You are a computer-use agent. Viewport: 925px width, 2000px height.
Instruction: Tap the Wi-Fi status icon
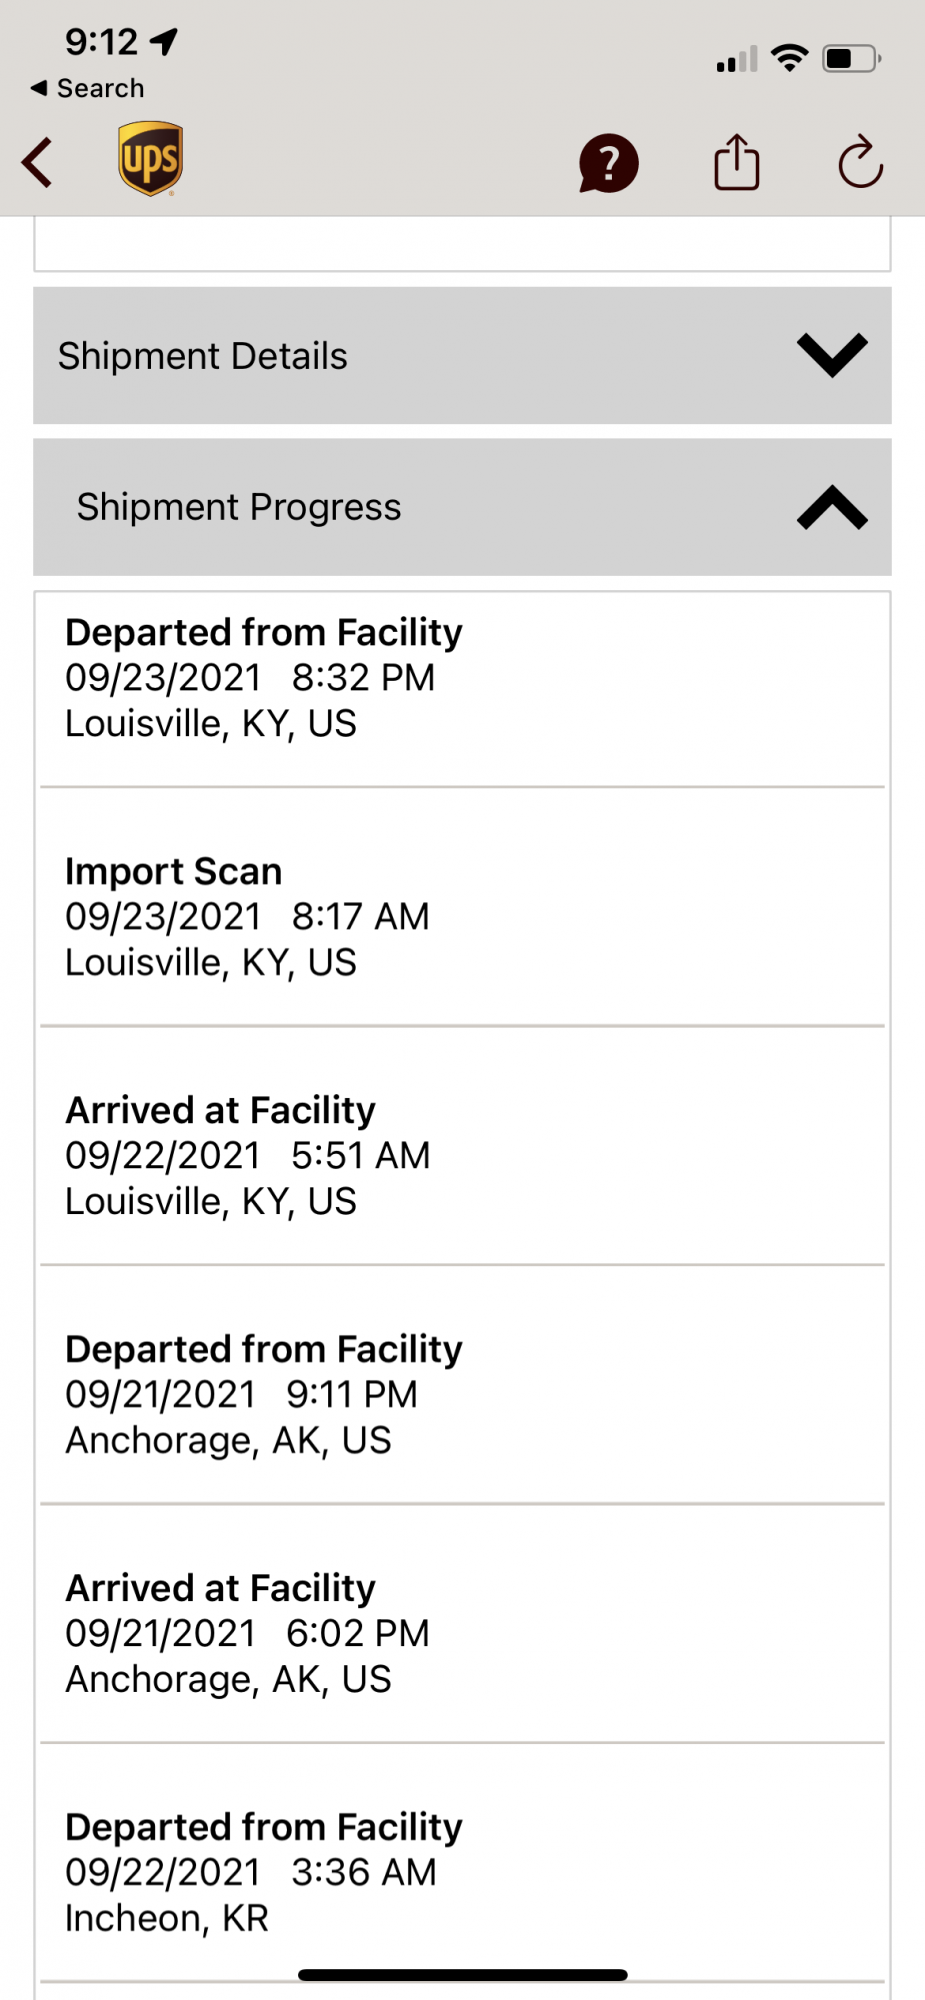tap(790, 58)
